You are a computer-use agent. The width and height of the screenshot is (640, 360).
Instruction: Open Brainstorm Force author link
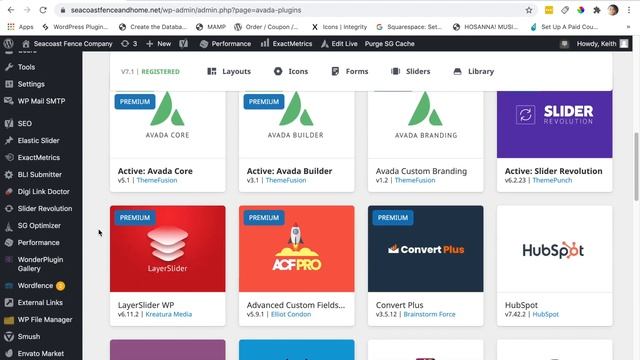[429, 314]
